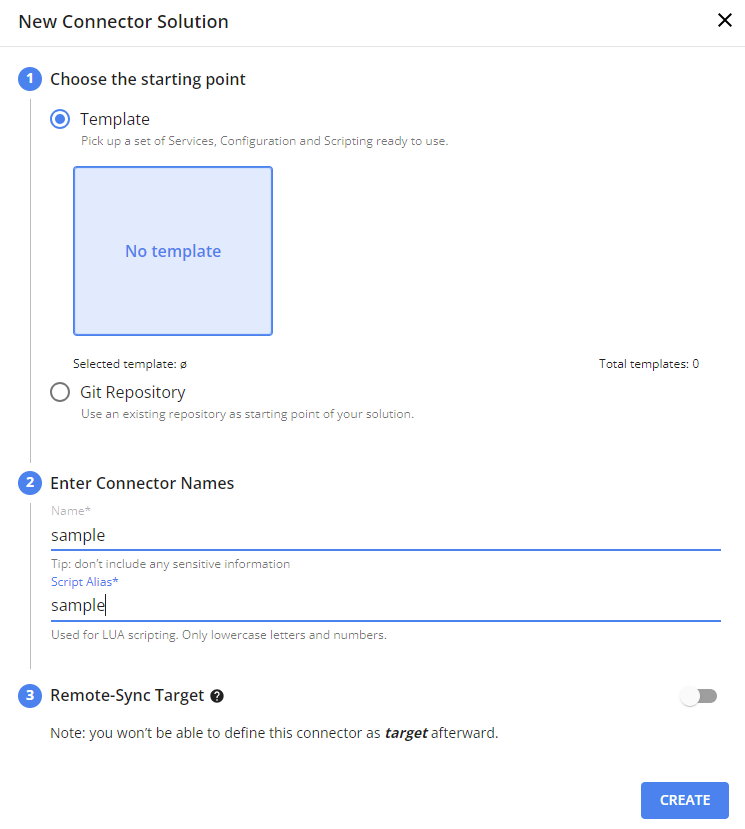Click the "Selected template" status text
The height and width of the screenshot is (829, 745).
point(130,364)
